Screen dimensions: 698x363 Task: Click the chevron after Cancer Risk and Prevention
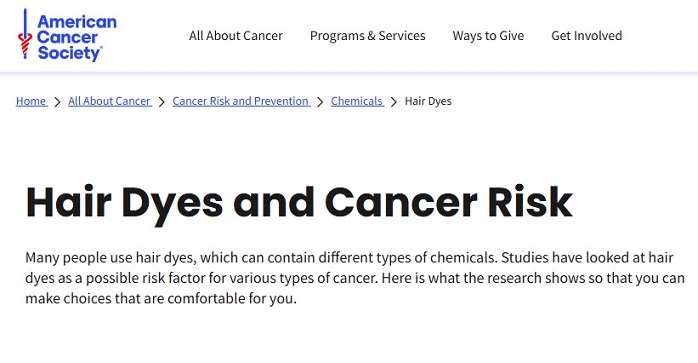click(x=320, y=102)
